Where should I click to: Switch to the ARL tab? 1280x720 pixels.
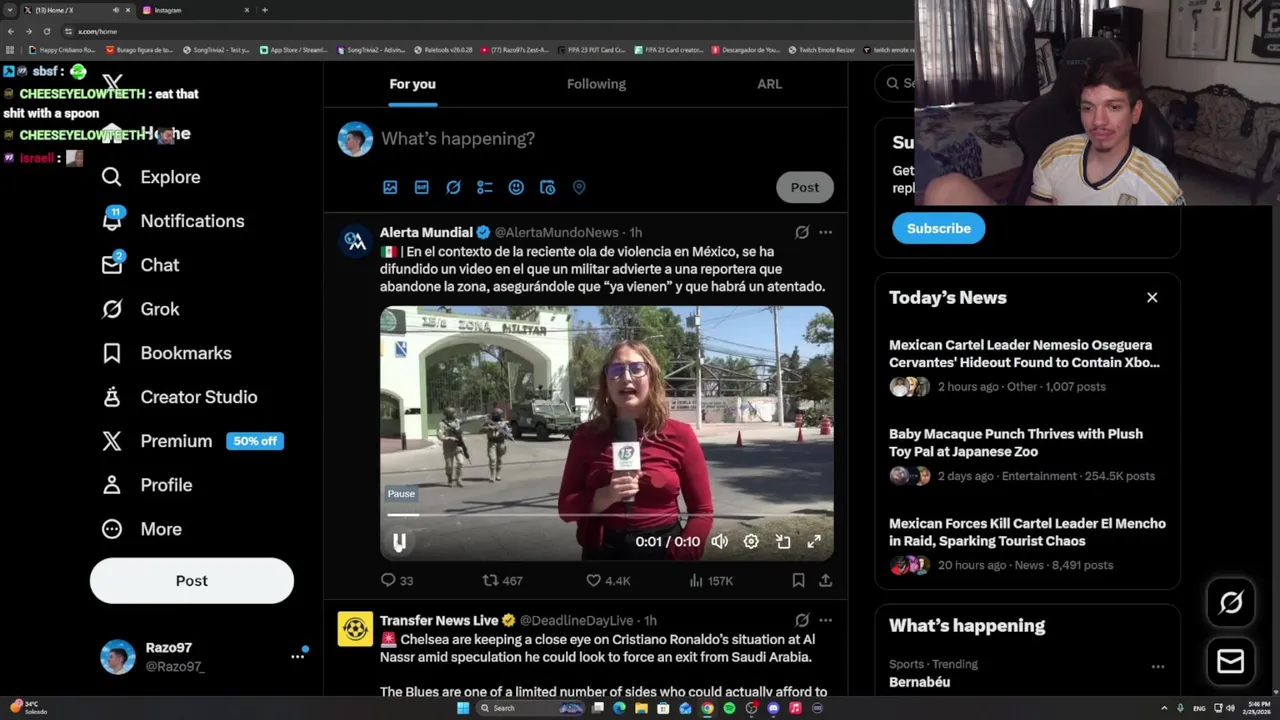point(769,84)
